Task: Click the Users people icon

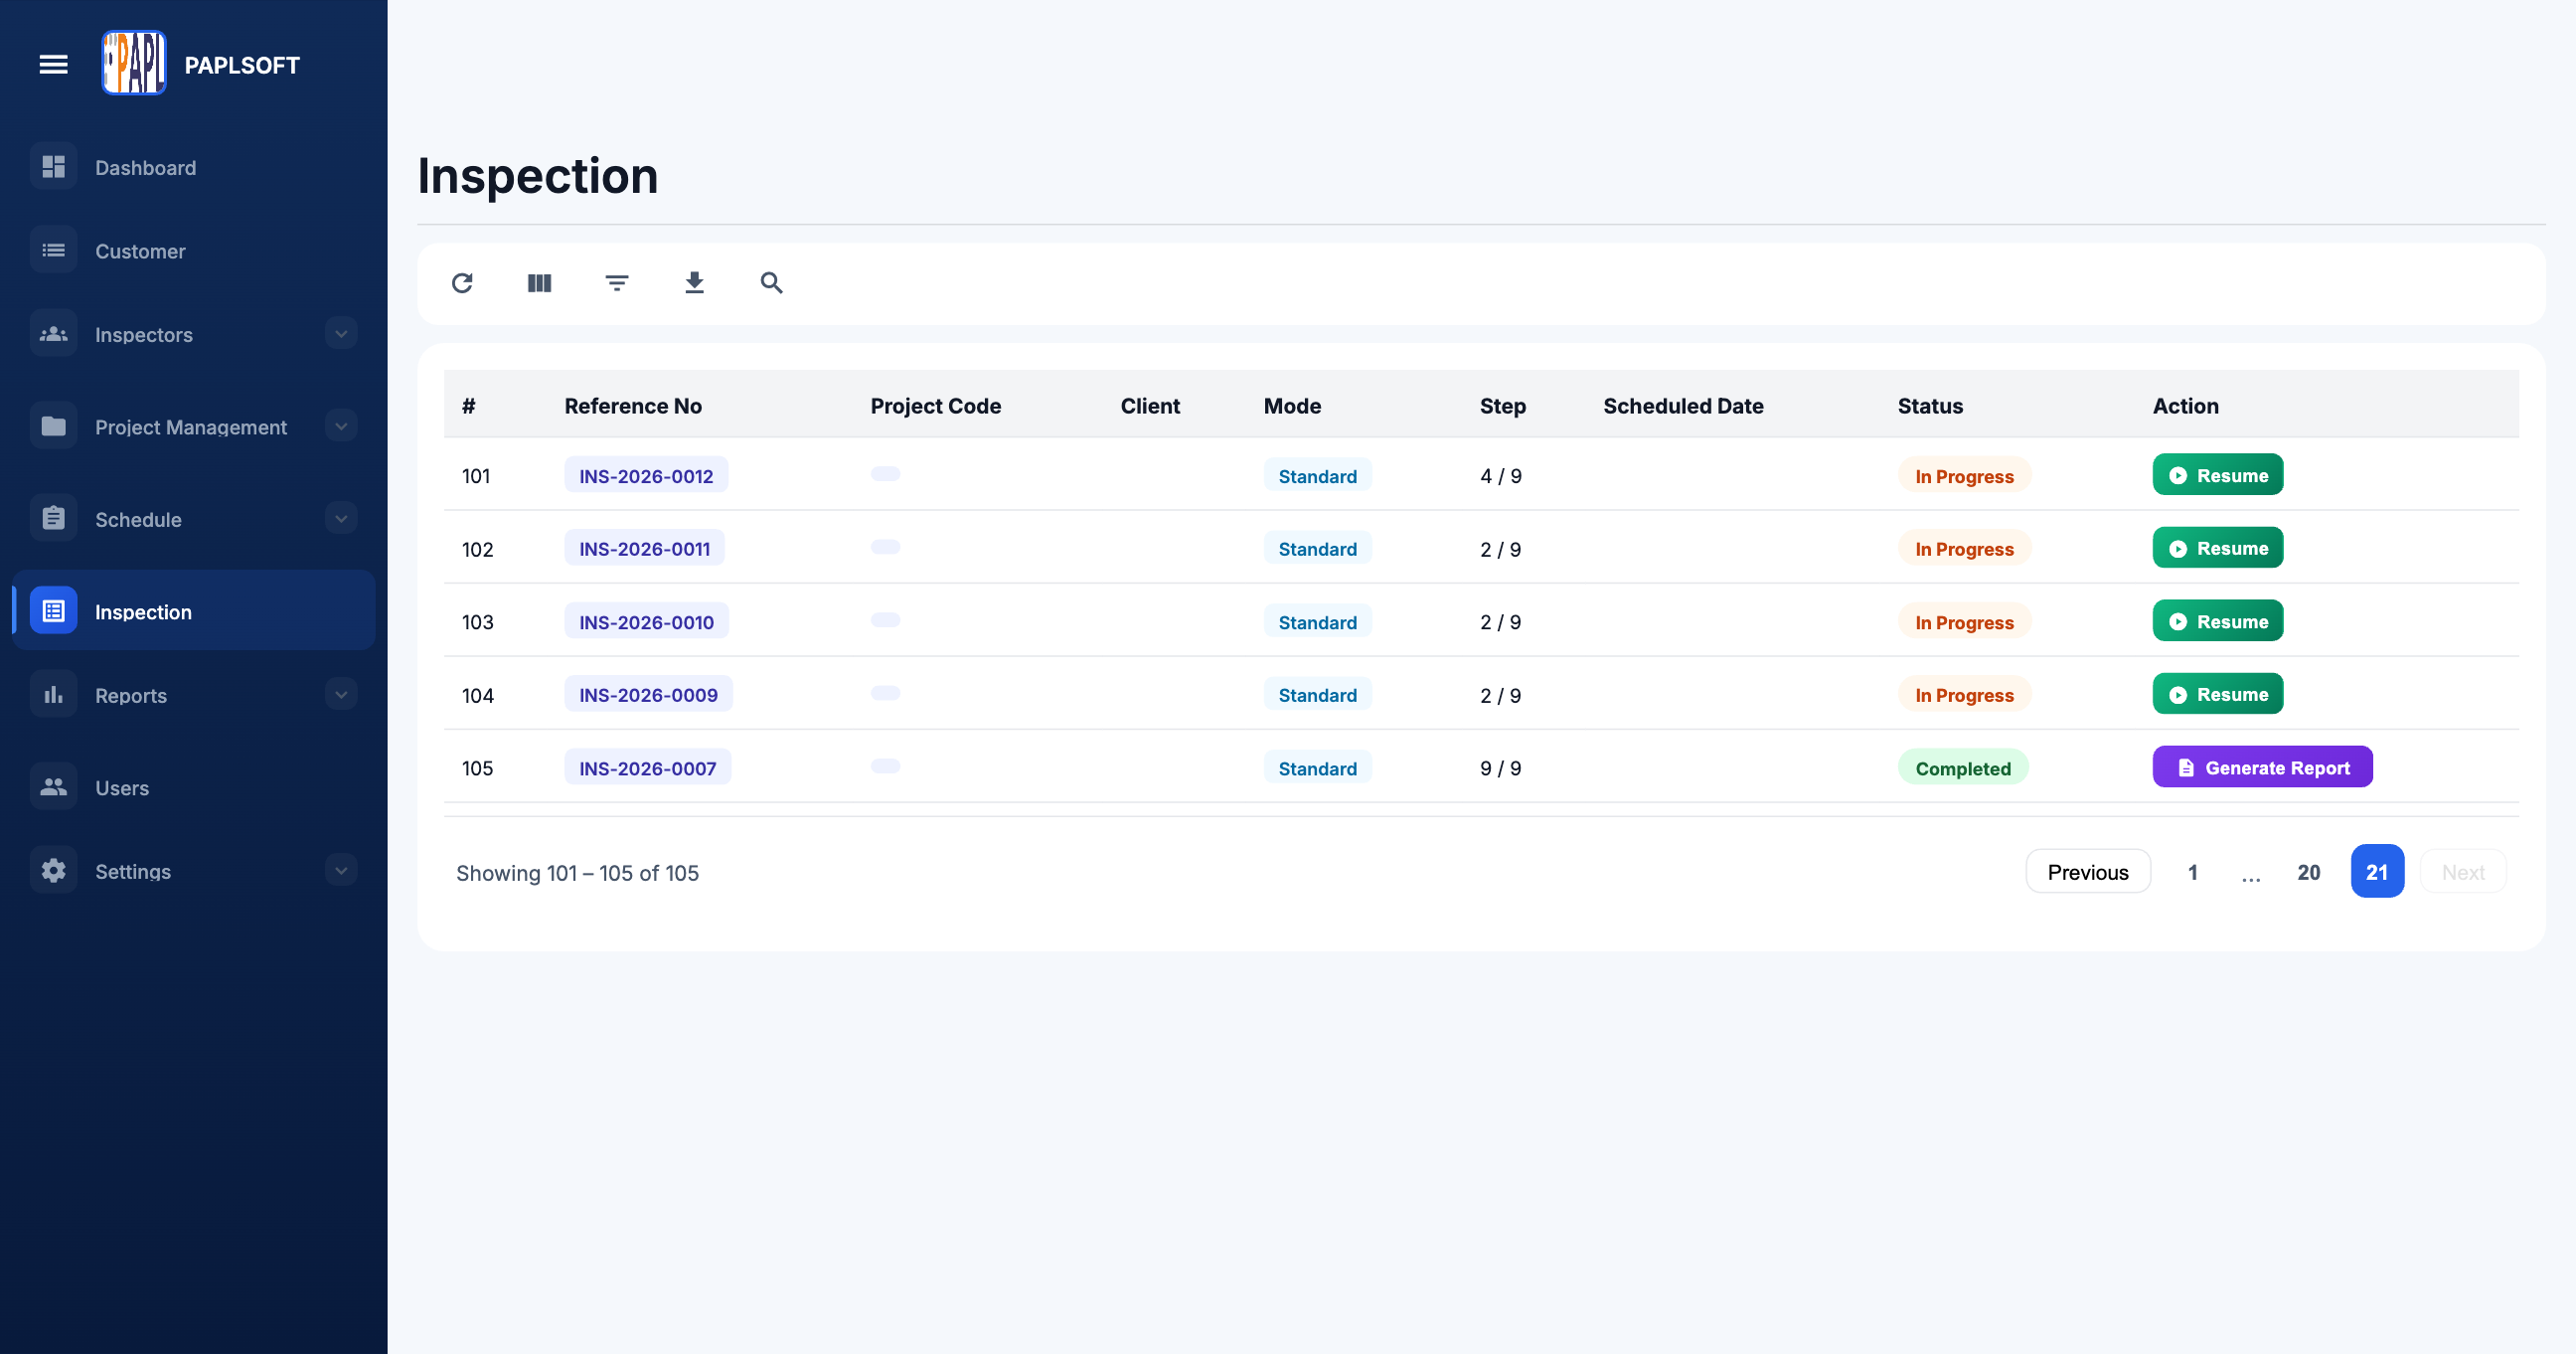Action: click(54, 787)
